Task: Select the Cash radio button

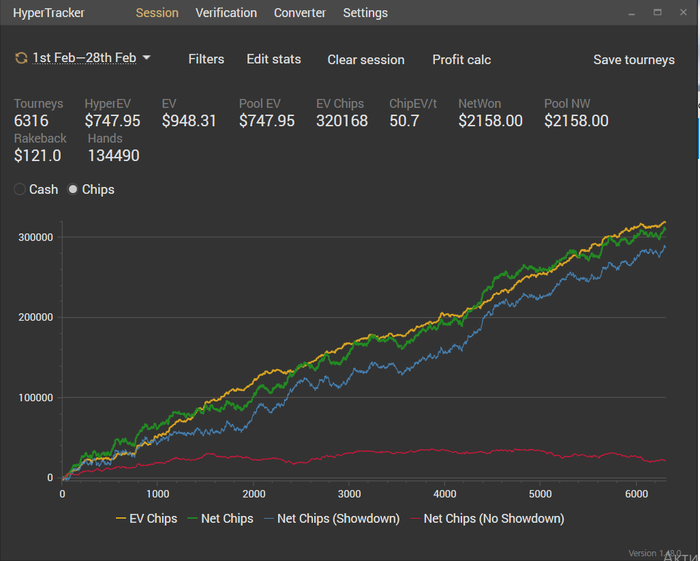Action: (20, 189)
